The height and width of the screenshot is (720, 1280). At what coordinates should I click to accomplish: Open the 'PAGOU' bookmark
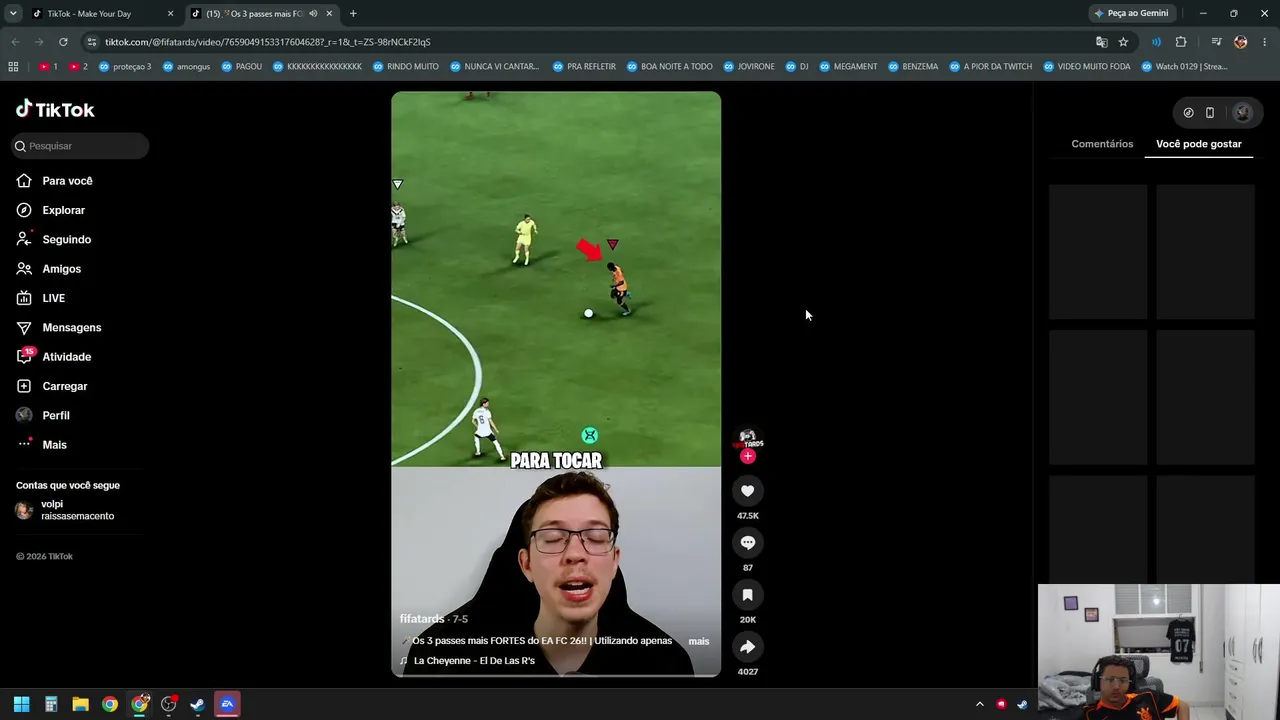pos(241,67)
